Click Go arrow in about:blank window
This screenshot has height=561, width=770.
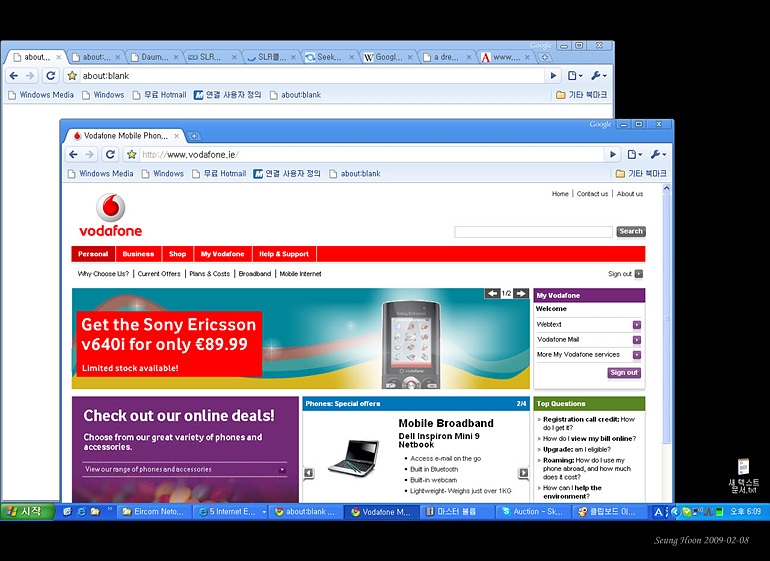tap(553, 76)
